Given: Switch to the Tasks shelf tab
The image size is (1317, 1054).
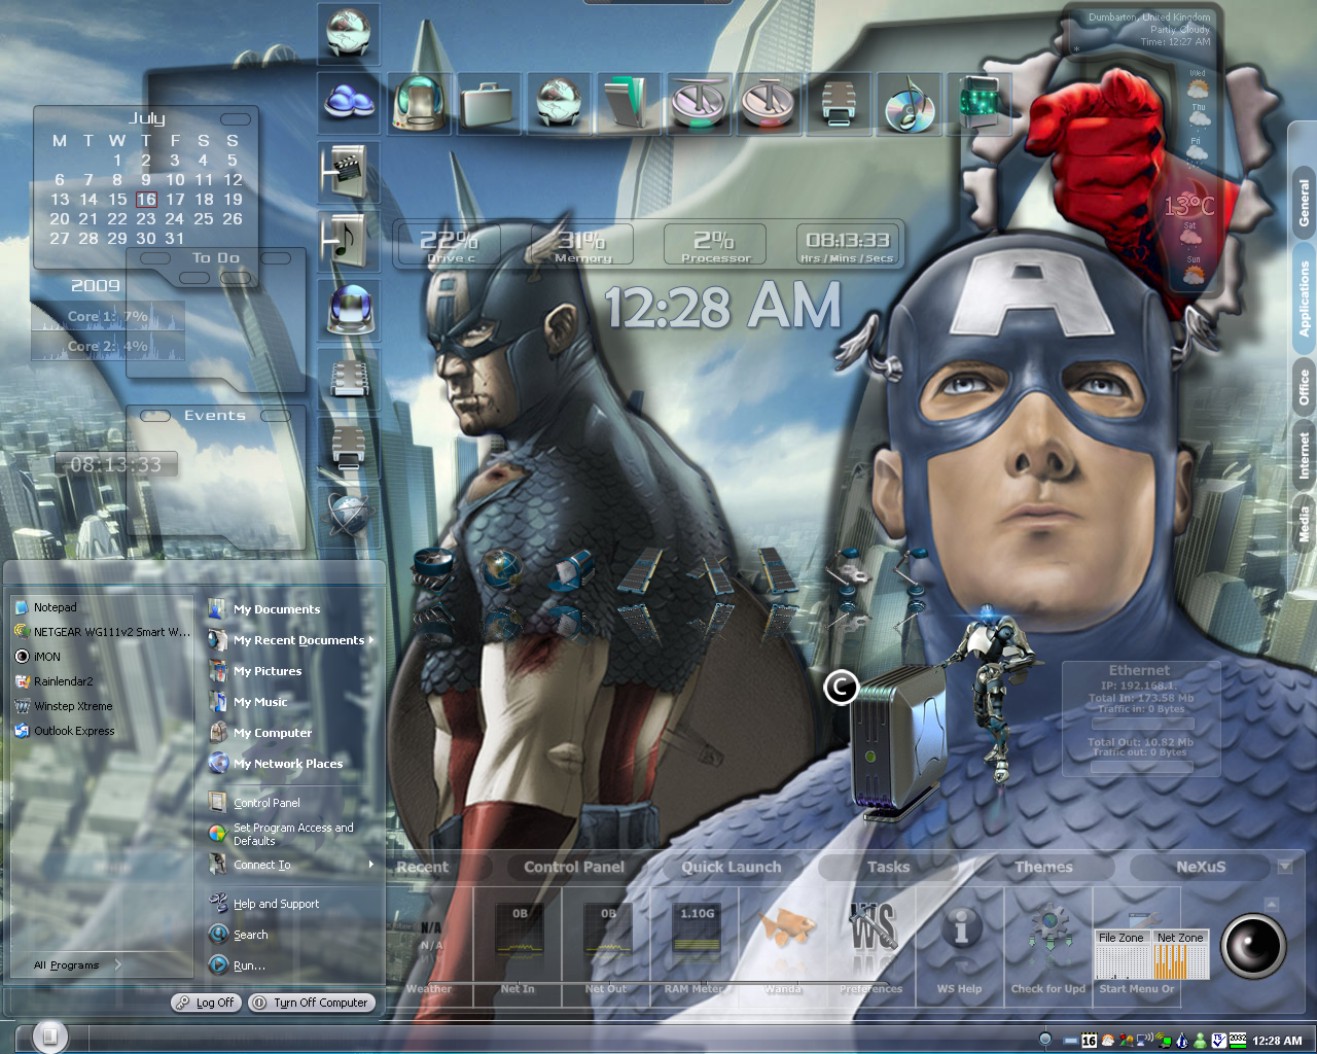Looking at the screenshot, I should [x=889, y=867].
